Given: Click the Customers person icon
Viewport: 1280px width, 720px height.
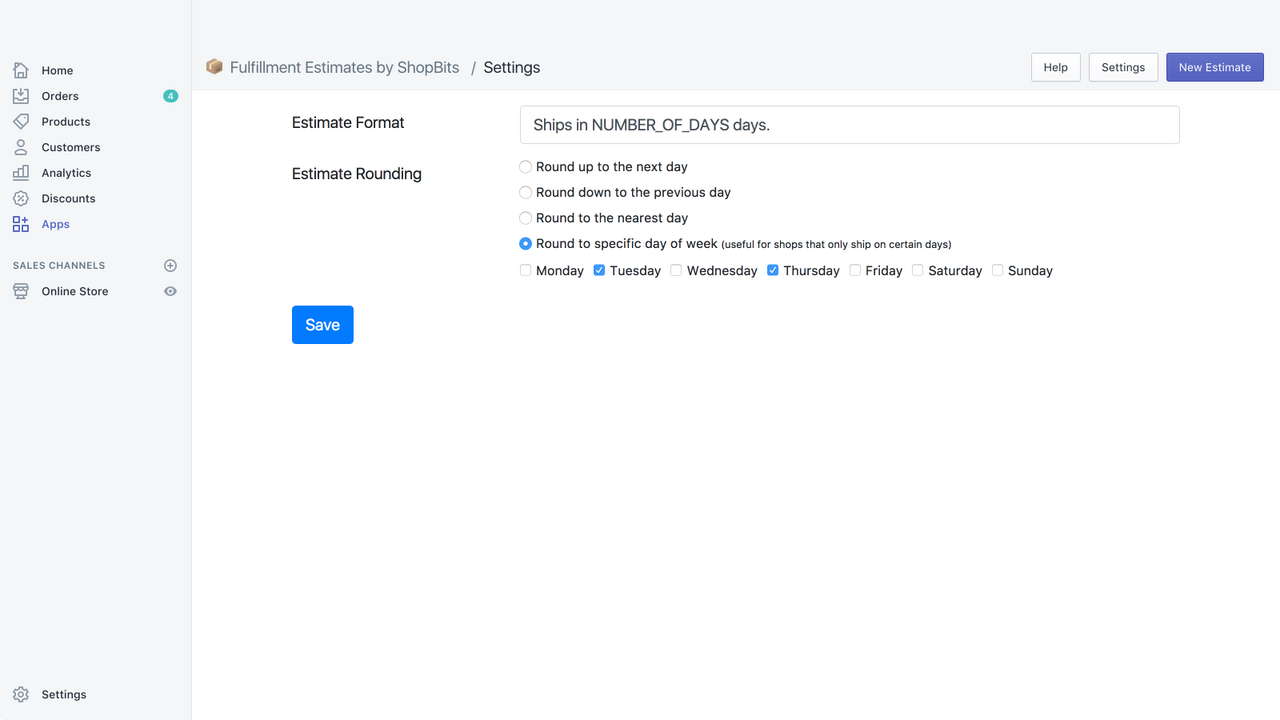Looking at the screenshot, I should 21,147.
